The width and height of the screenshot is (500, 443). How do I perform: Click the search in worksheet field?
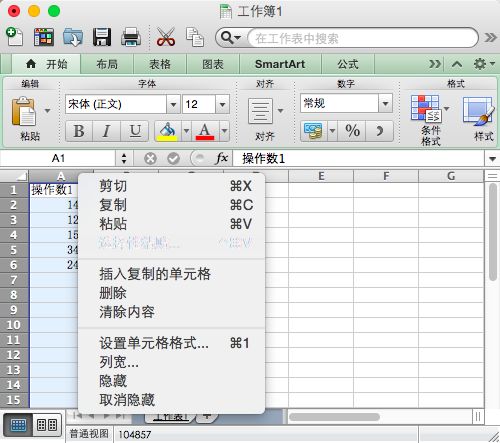point(363,38)
